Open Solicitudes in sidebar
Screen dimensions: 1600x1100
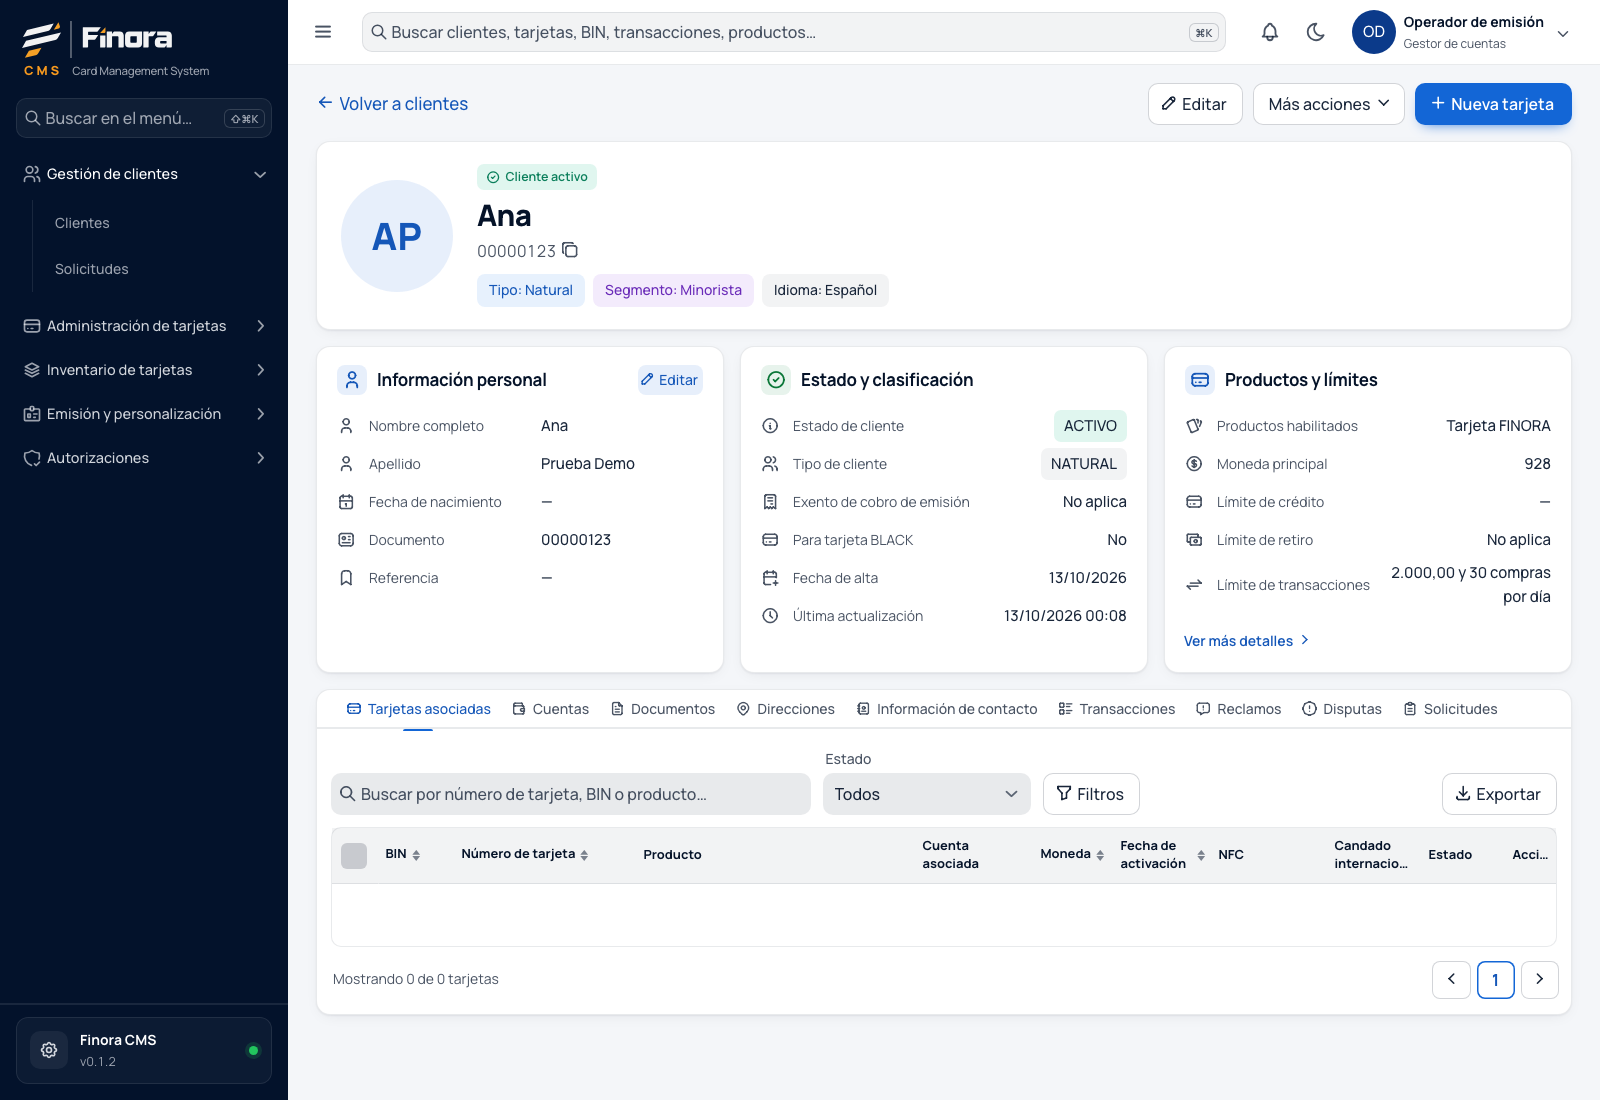[92, 269]
